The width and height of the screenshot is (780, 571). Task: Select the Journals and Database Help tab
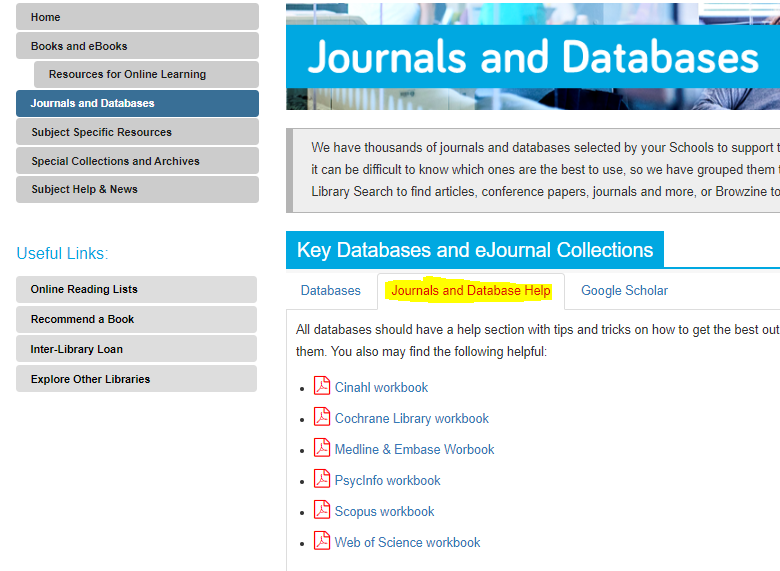[470, 291]
